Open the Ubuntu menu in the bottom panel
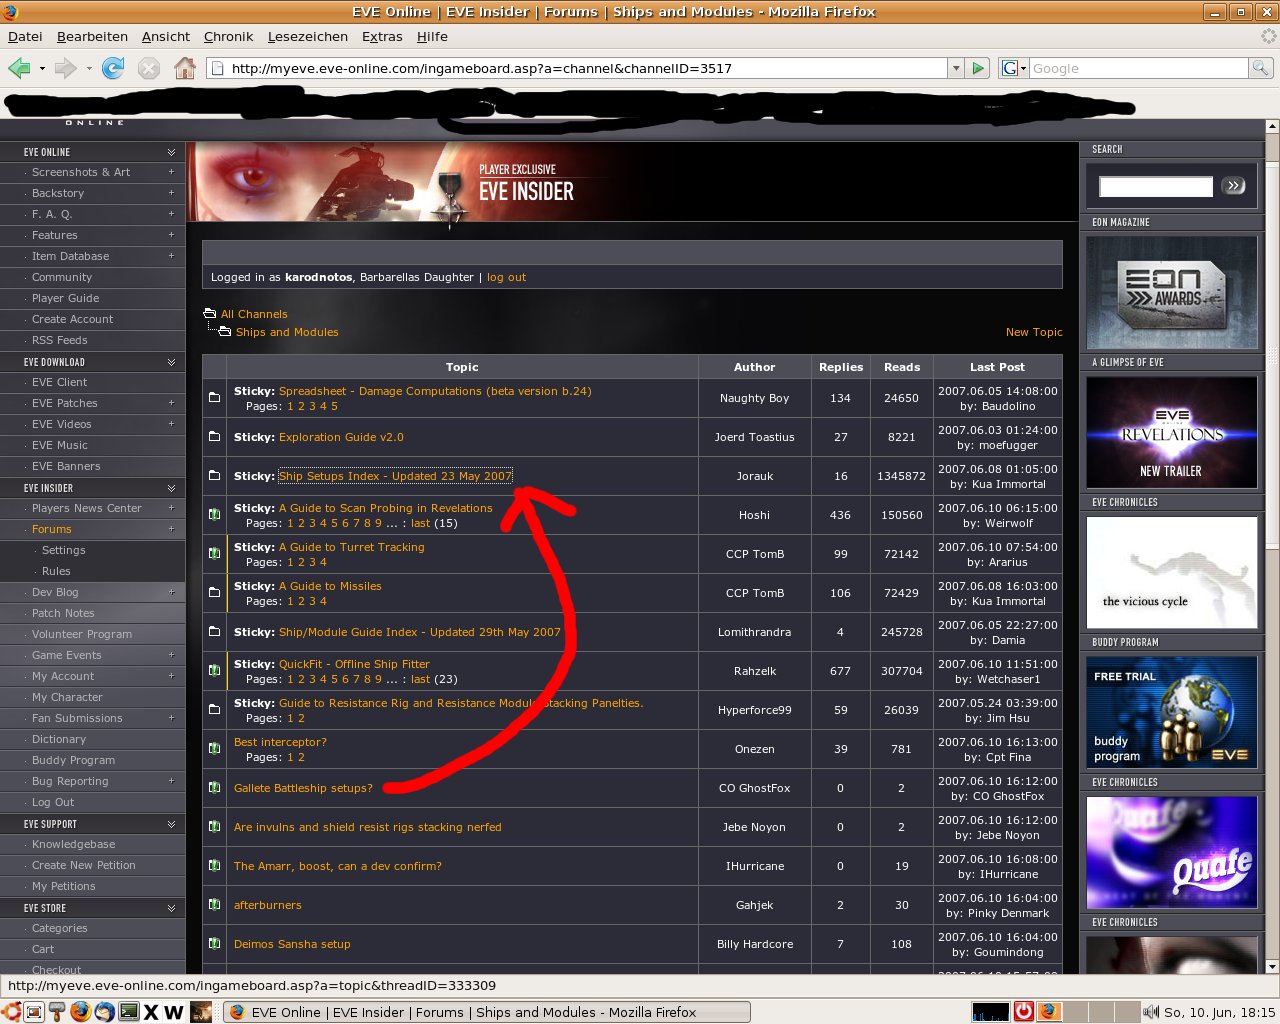 pos(11,1012)
